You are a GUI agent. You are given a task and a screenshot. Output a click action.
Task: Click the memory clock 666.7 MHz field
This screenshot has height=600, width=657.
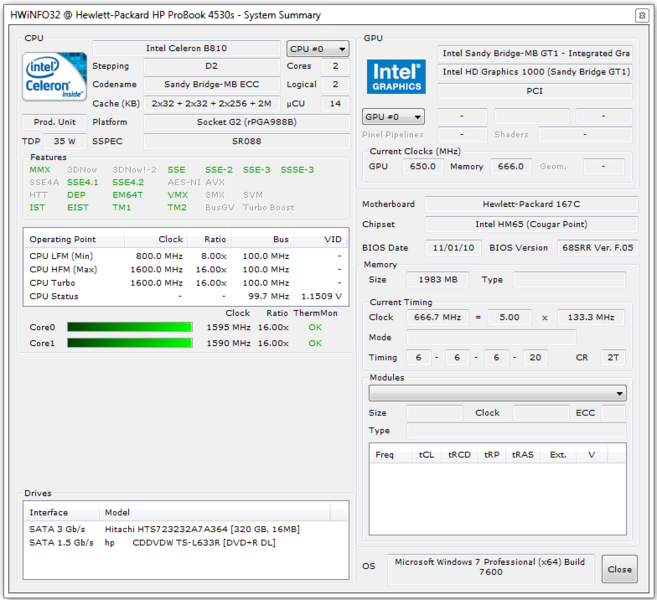pyautogui.click(x=438, y=317)
